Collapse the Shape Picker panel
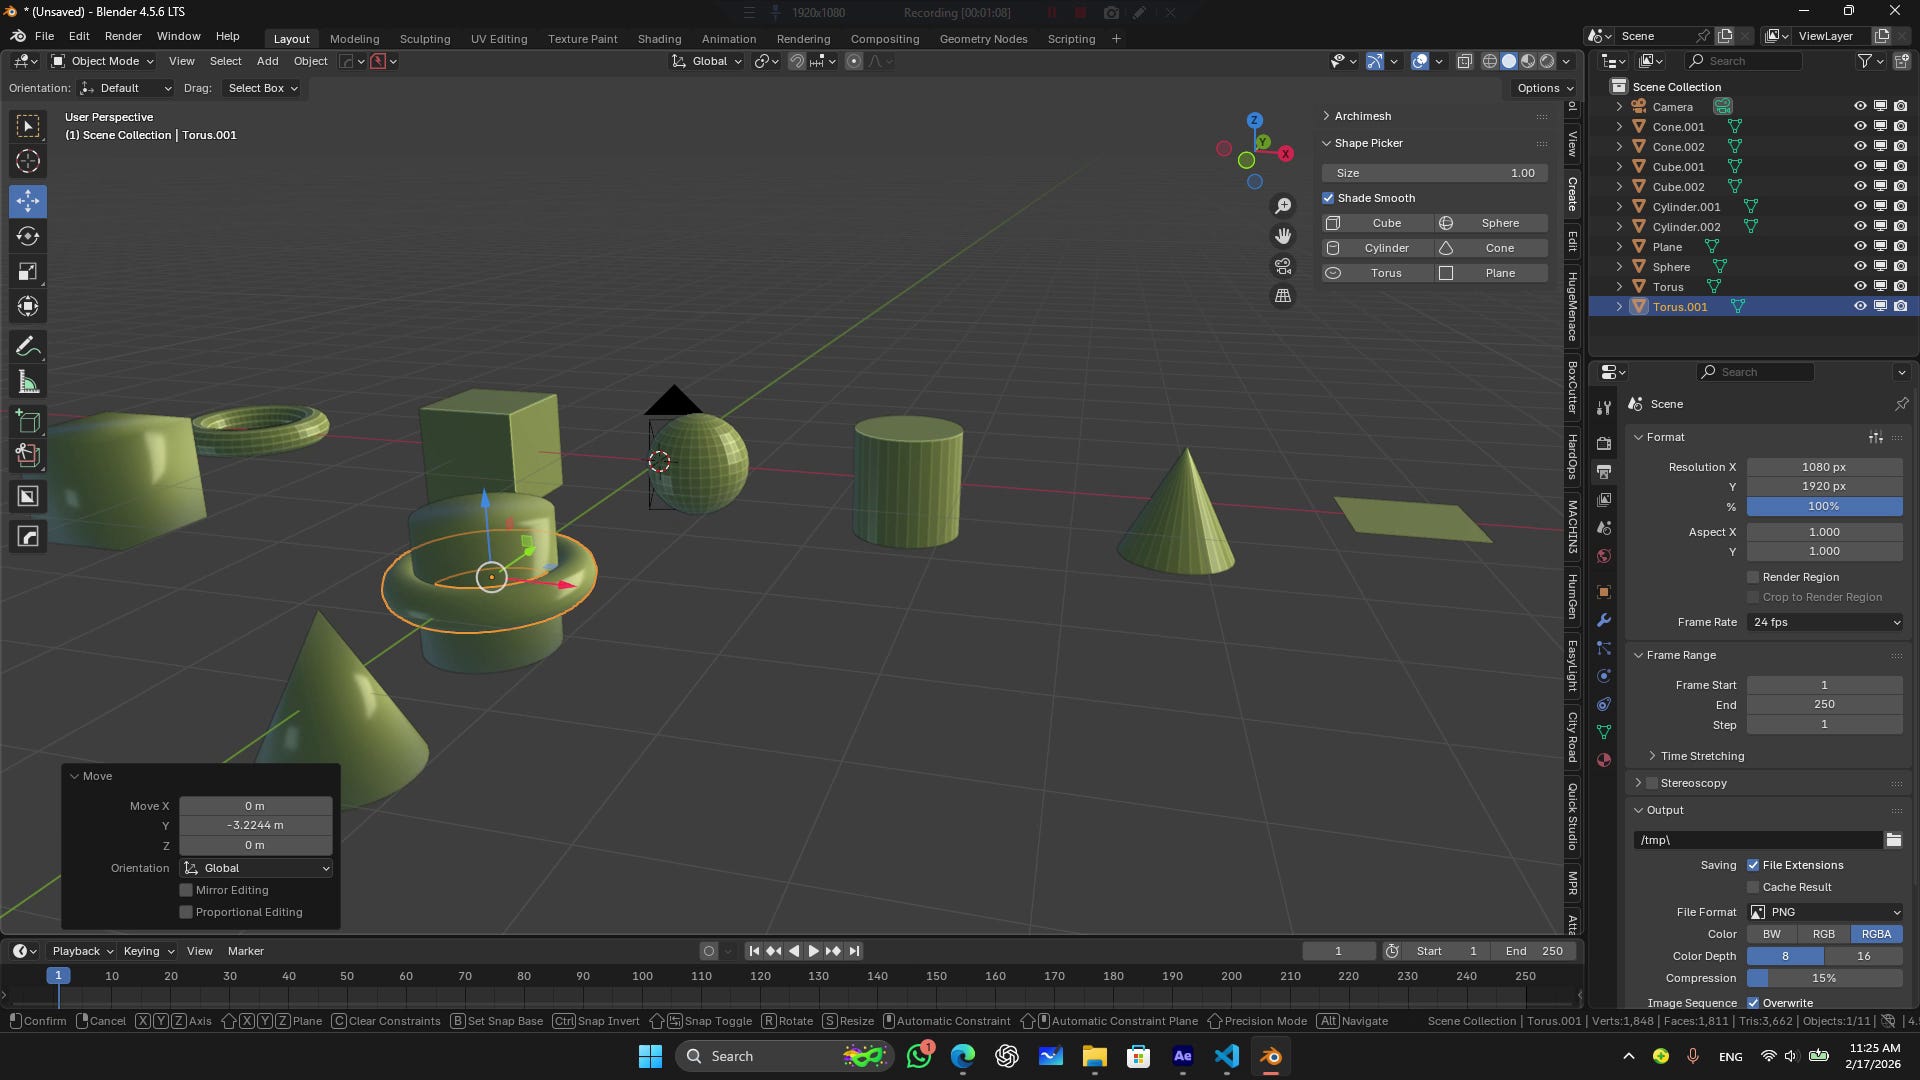 [1366, 143]
